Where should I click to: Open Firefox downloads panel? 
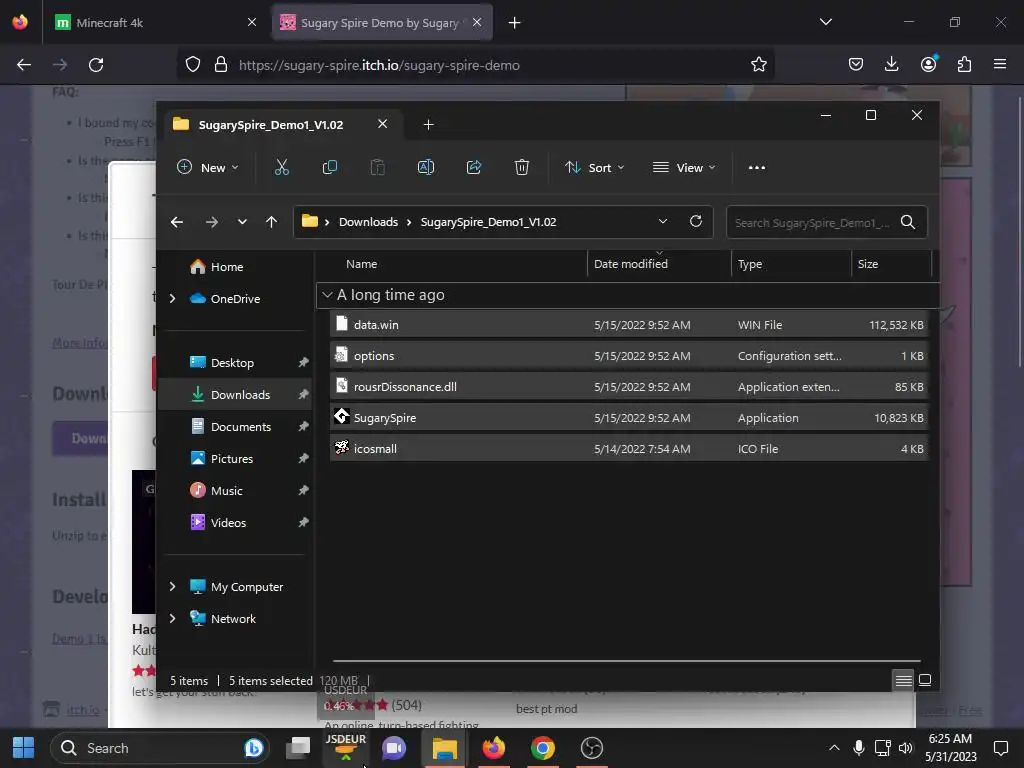891,64
